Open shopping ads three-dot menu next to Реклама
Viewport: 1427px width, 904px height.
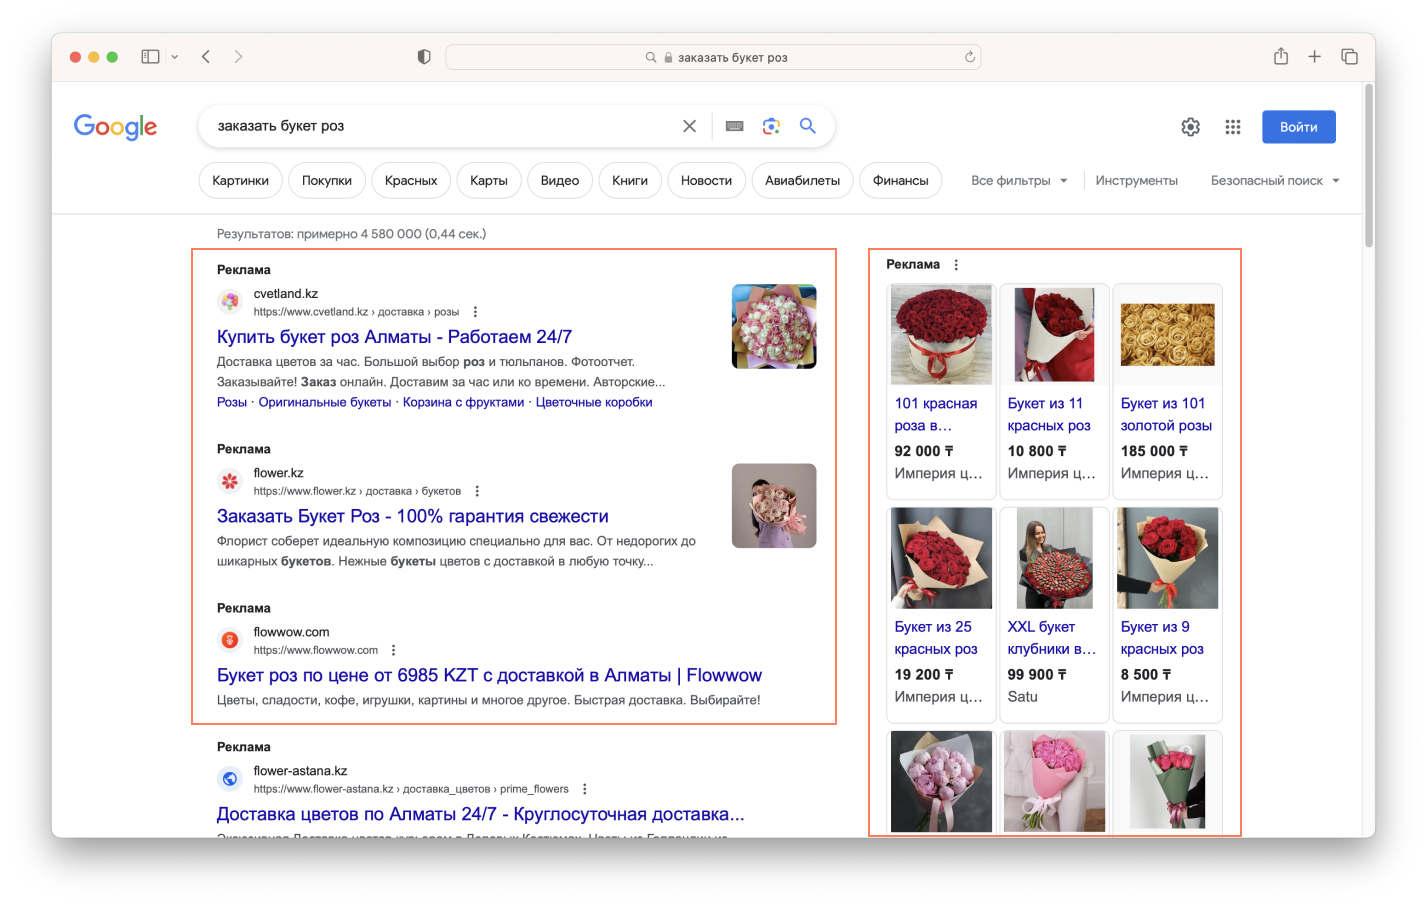tap(956, 265)
